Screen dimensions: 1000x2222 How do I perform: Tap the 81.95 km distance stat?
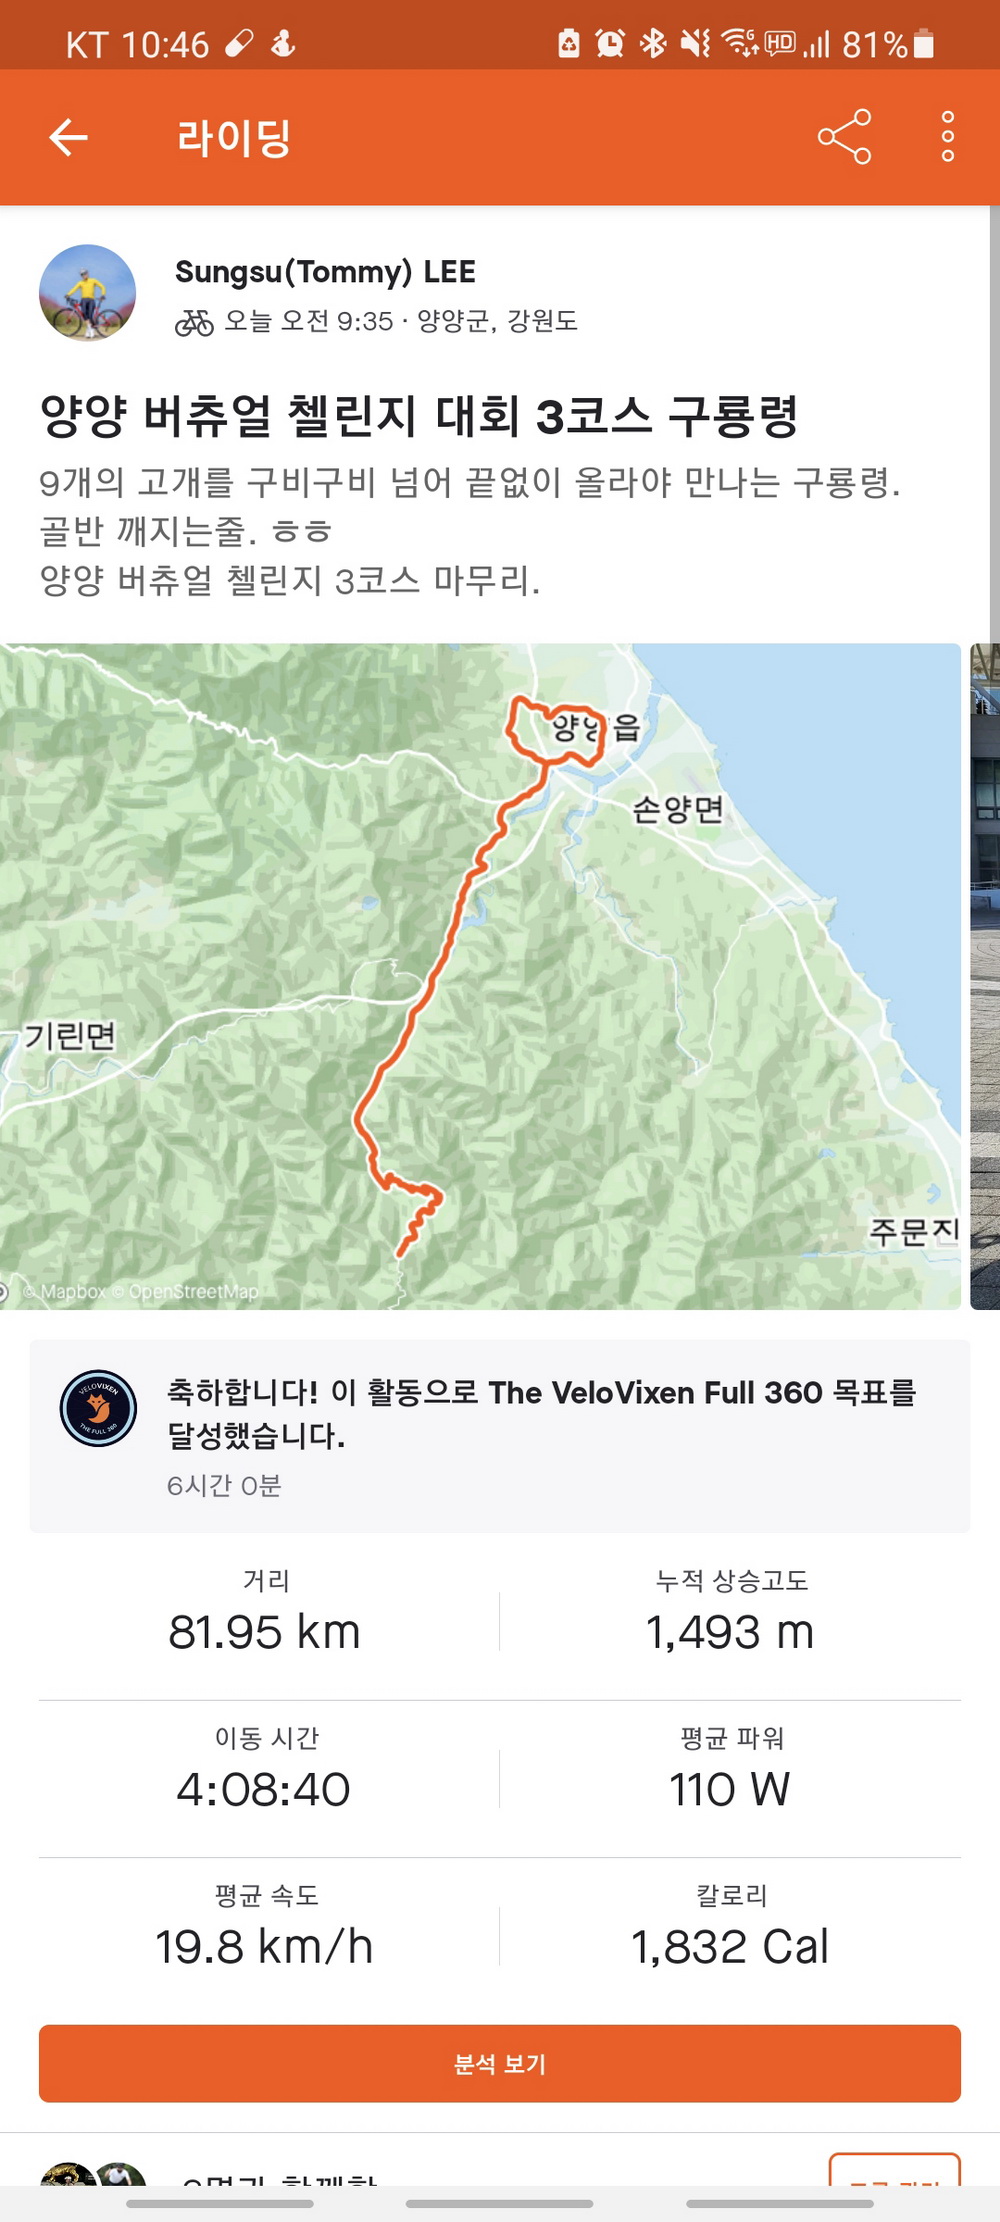264,1632
